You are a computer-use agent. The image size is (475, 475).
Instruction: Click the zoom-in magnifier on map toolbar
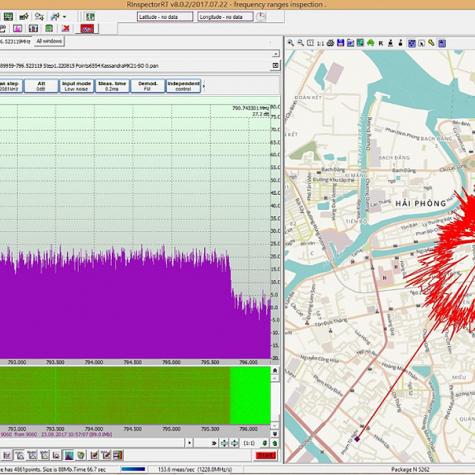coord(291,43)
